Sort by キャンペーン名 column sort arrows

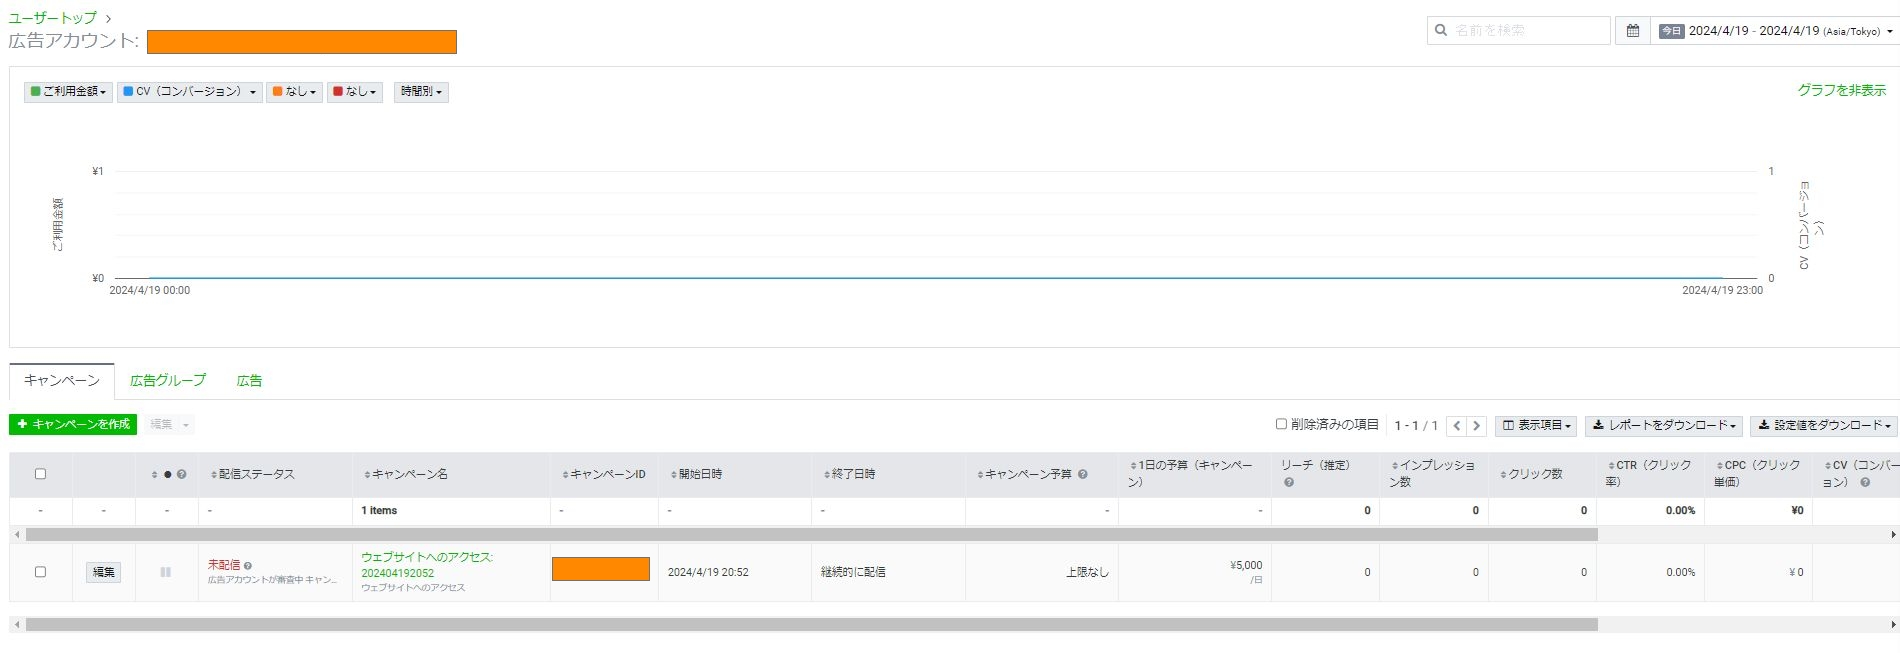pos(367,475)
